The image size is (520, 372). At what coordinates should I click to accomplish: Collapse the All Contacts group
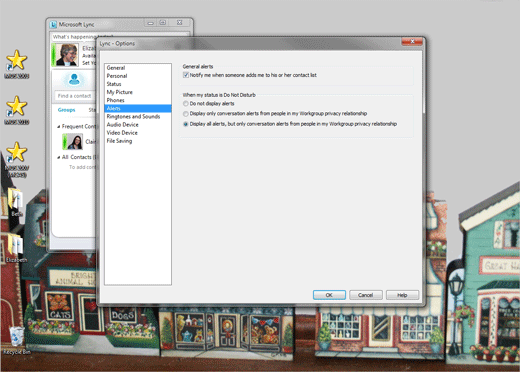point(59,157)
